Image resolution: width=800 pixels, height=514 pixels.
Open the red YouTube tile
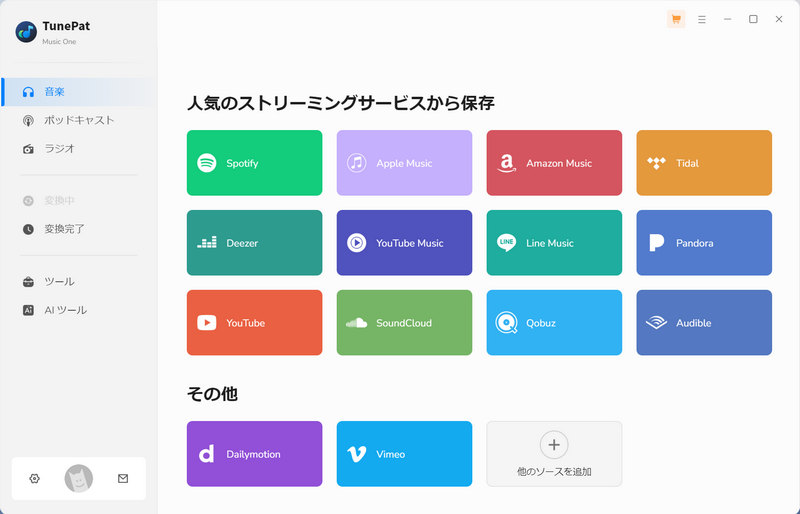pos(254,323)
